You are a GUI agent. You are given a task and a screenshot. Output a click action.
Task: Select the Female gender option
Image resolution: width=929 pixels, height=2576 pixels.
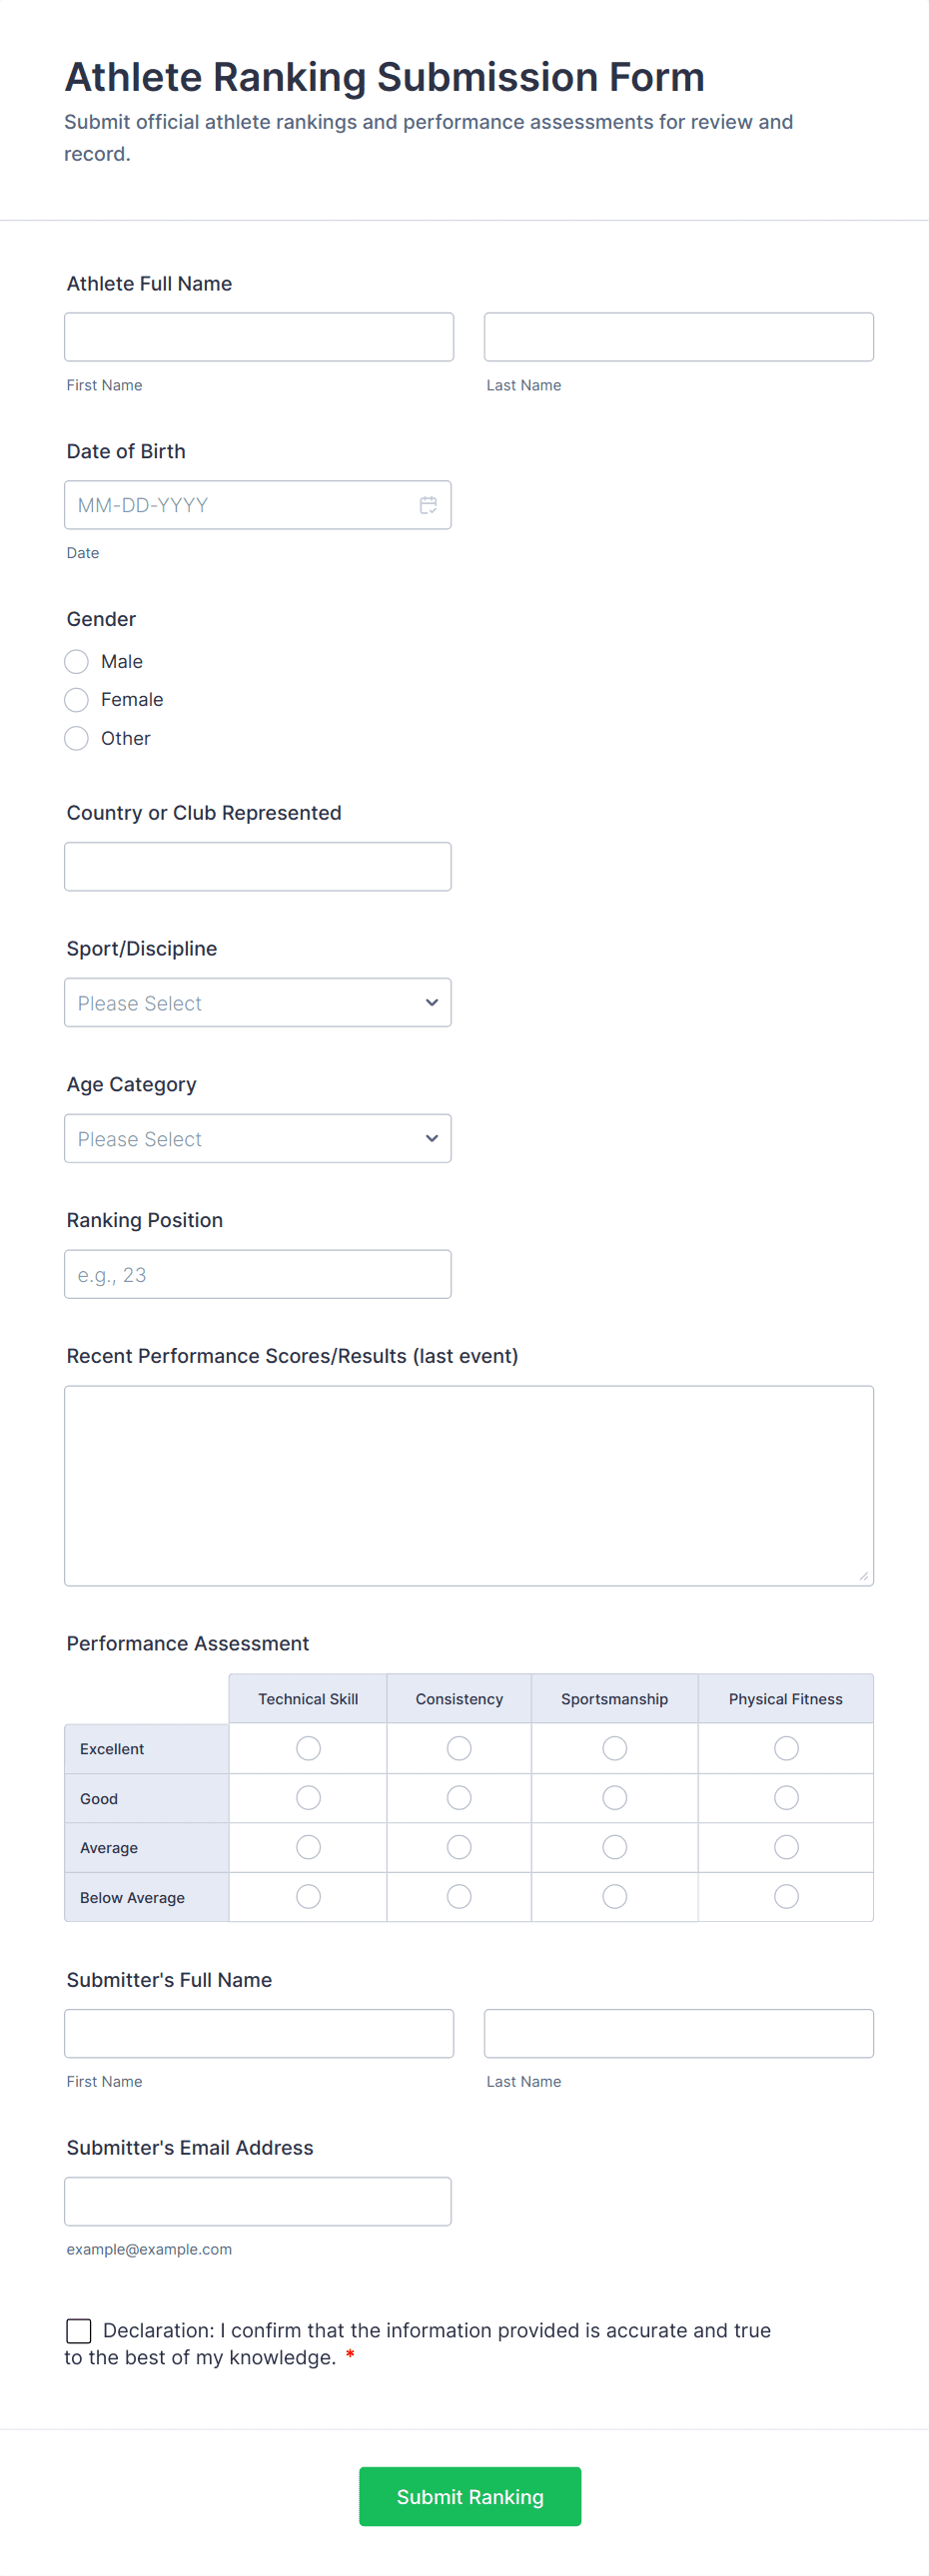coord(76,700)
